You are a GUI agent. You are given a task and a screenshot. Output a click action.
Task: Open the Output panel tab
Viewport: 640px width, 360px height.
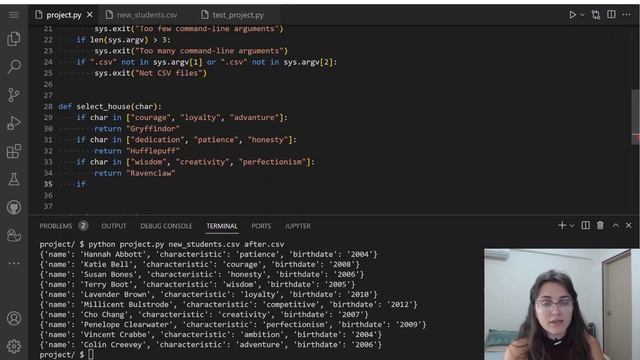113,226
